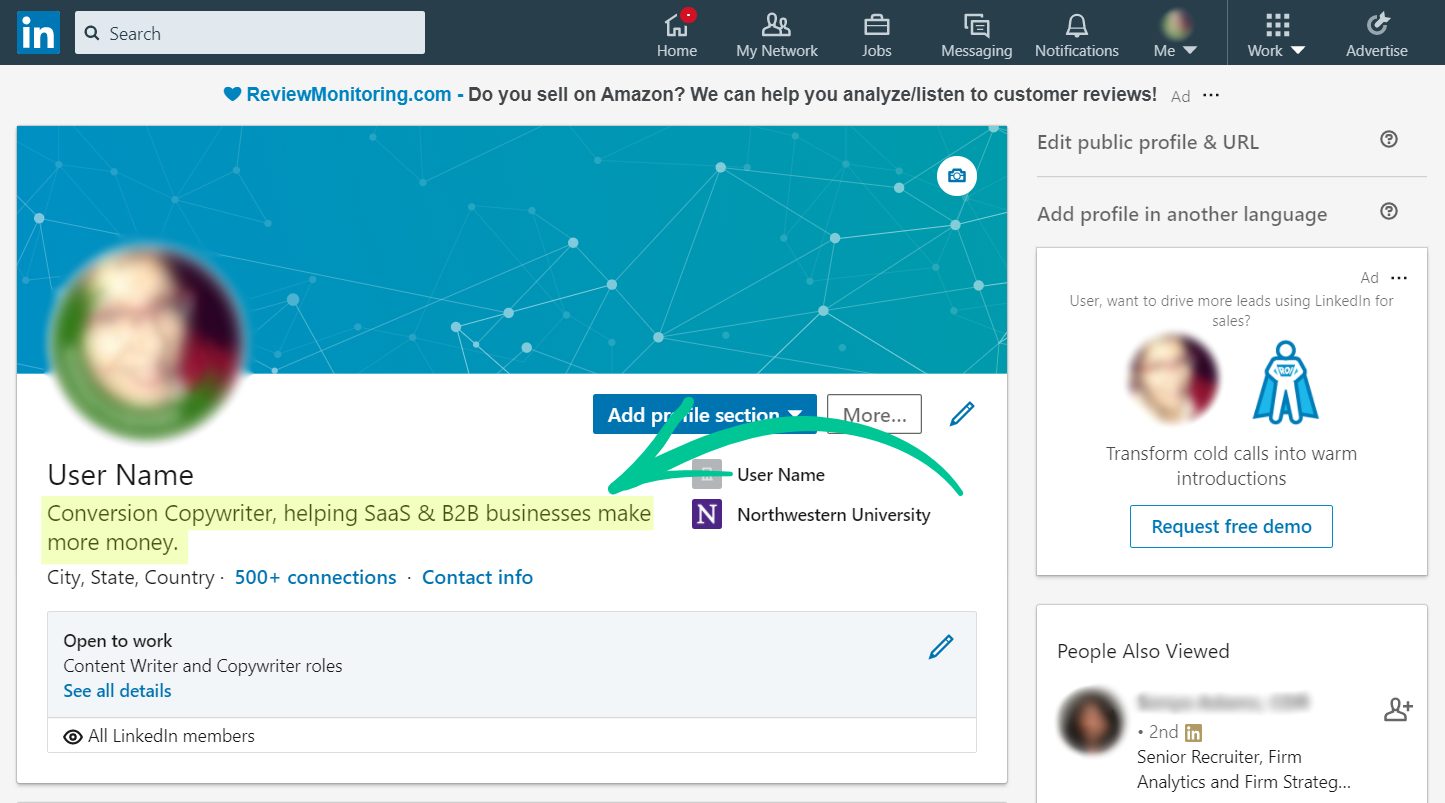Click the eye icon next to All LinkedIn members
The height and width of the screenshot is (803, 1445).
[73, 737]
